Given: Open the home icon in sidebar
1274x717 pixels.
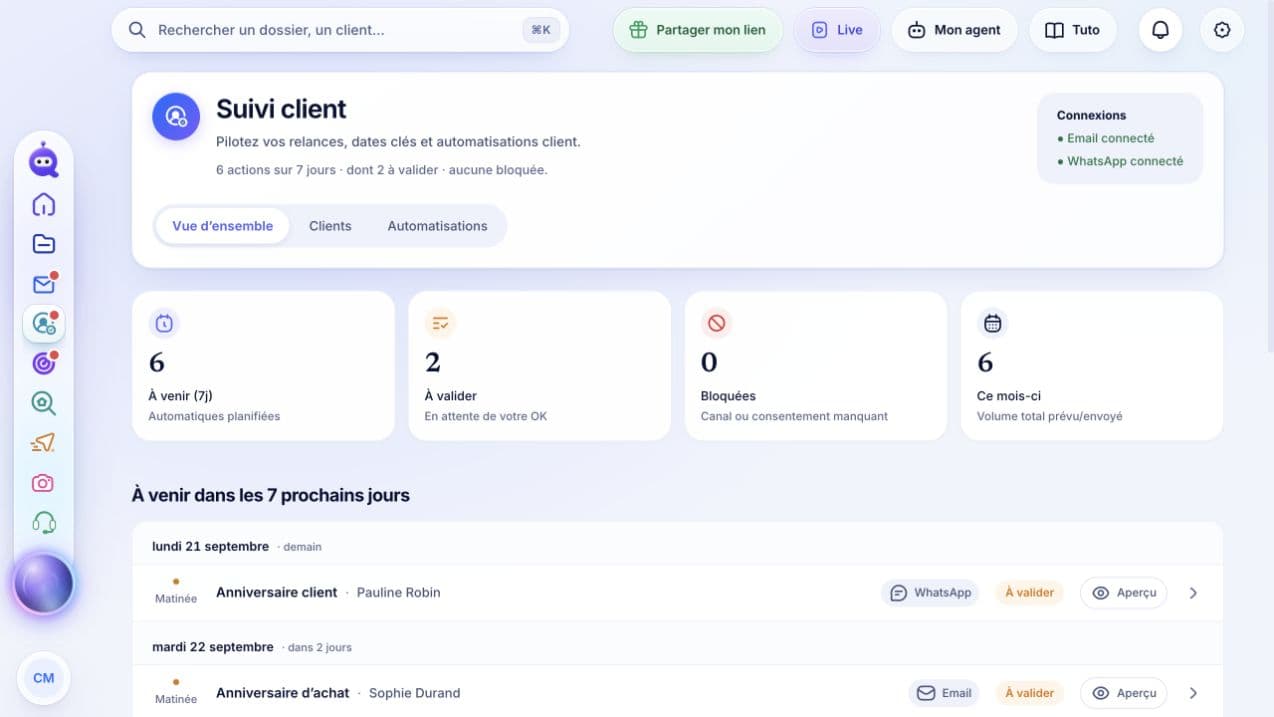Looking at the screenshot, I should tap(43, 205).
